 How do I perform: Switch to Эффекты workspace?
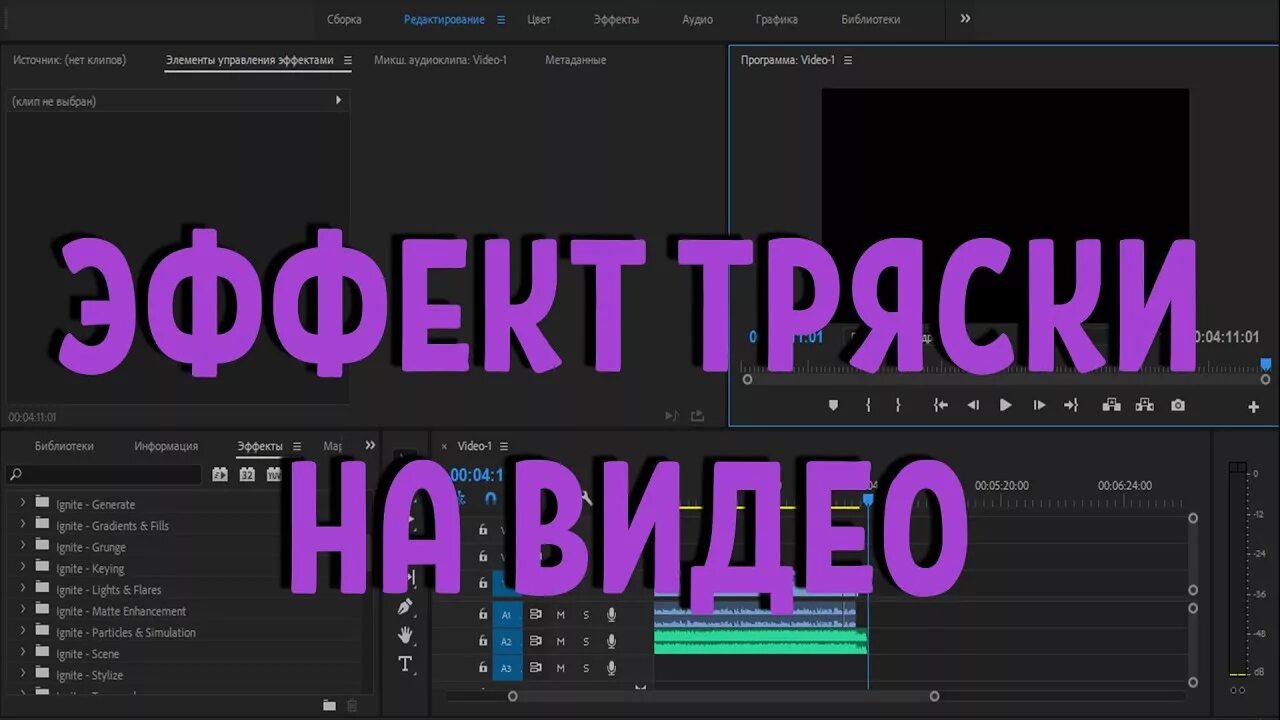pos(616,19)
